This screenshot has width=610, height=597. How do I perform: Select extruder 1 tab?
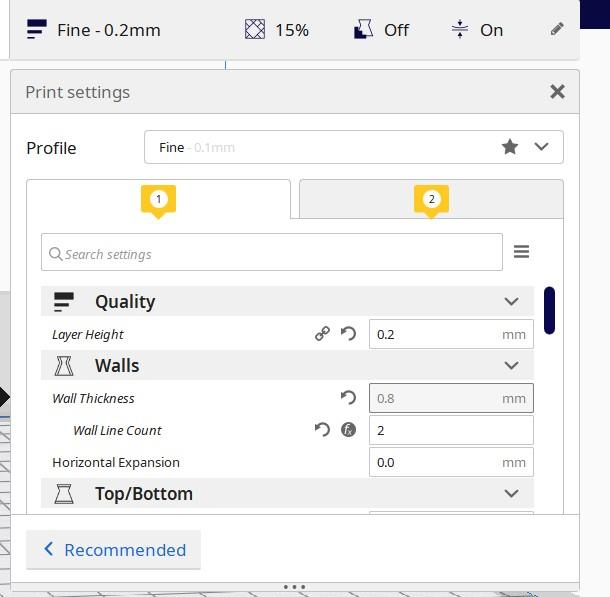click(x=158, y=199)
